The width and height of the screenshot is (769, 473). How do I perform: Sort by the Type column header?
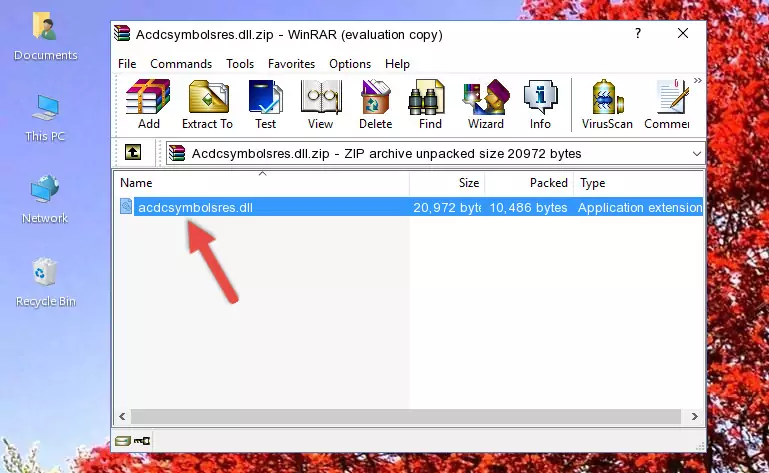click(x=639, y=183)
